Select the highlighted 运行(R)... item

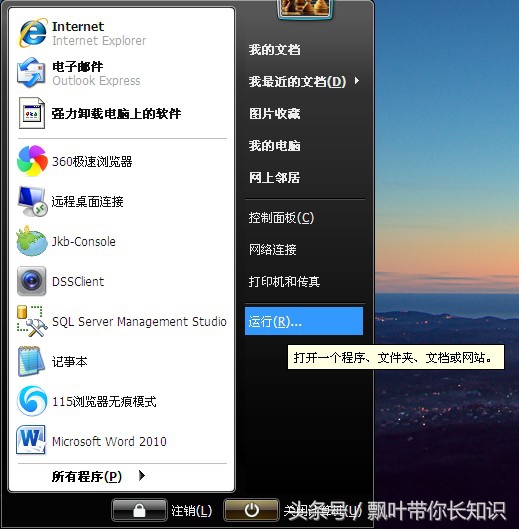(x=304, y=321)
